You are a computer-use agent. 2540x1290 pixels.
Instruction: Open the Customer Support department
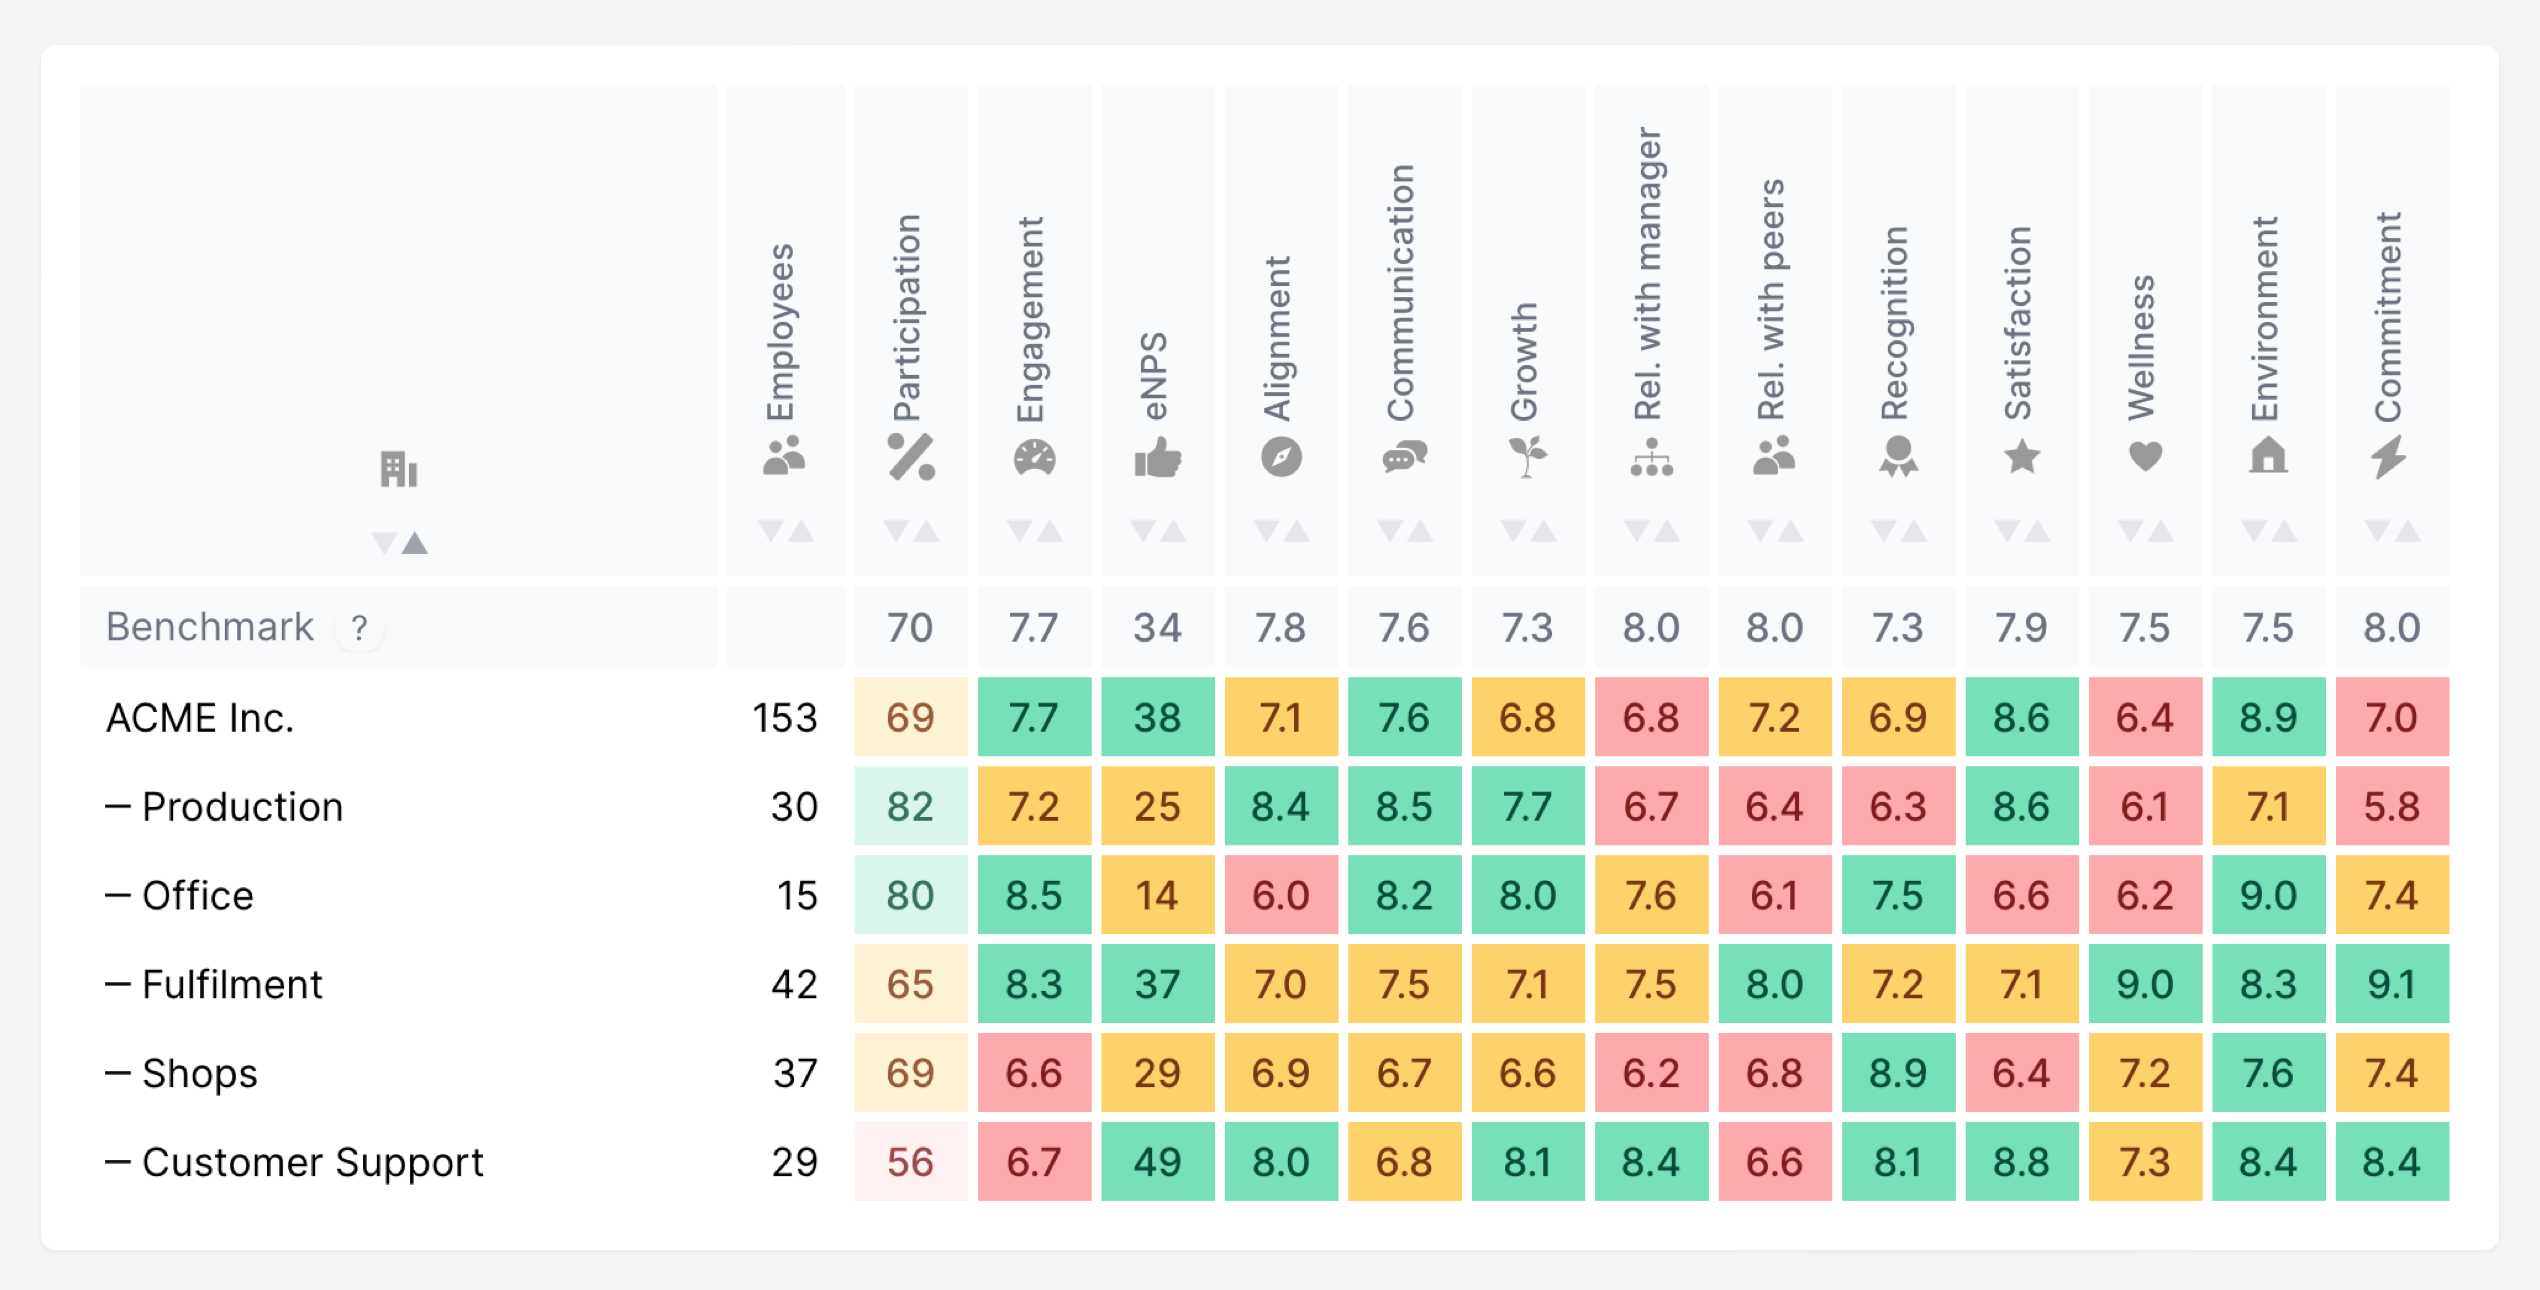click(x=312, y=1162)
